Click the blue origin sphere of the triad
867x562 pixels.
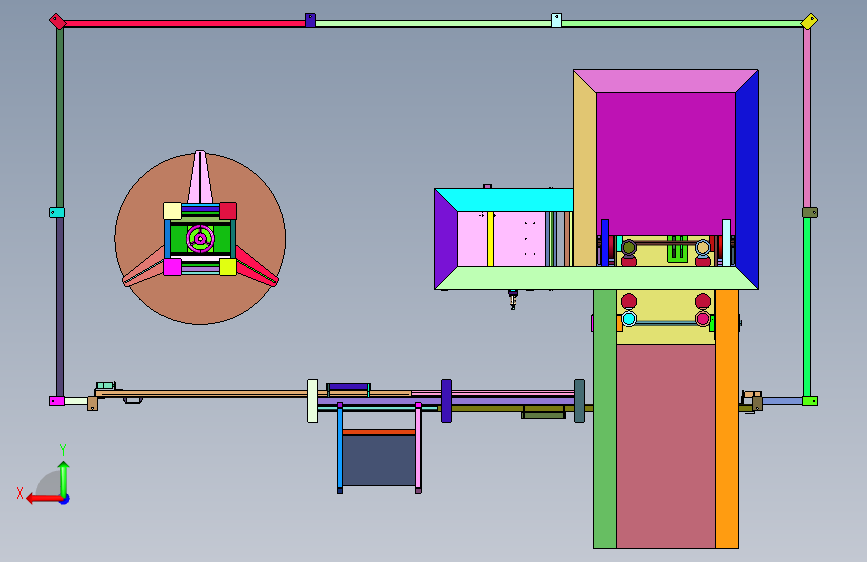click(x=65, y=499)
